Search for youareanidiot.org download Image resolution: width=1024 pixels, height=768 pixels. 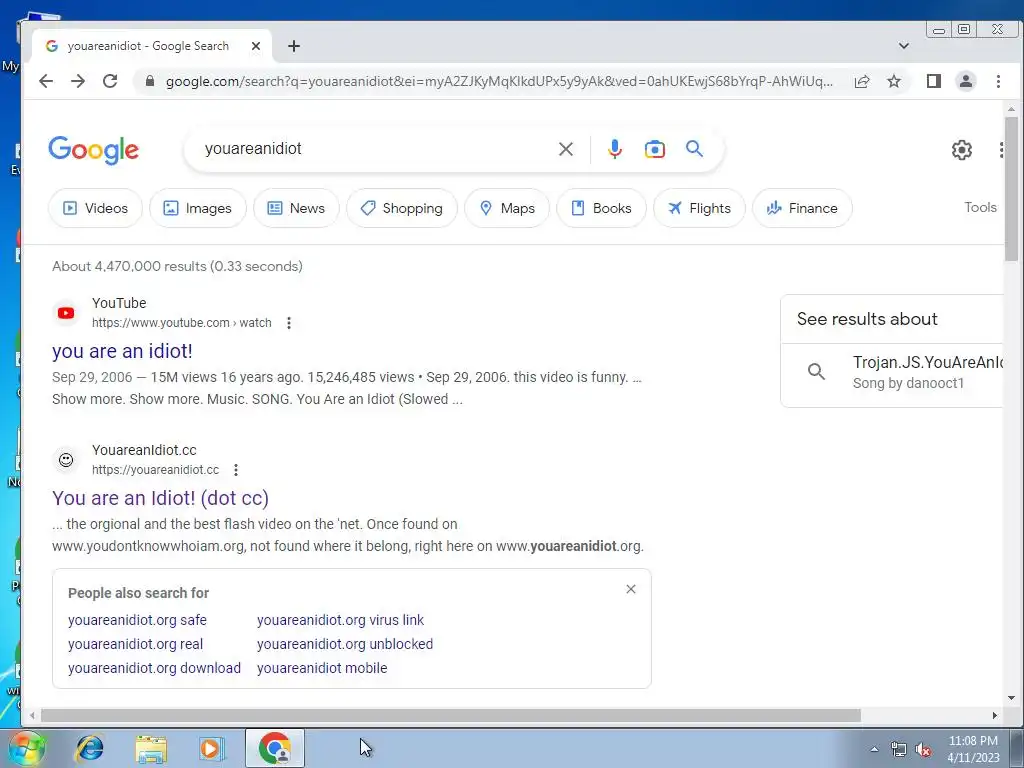pyautogui.click(x=154, y=668)
